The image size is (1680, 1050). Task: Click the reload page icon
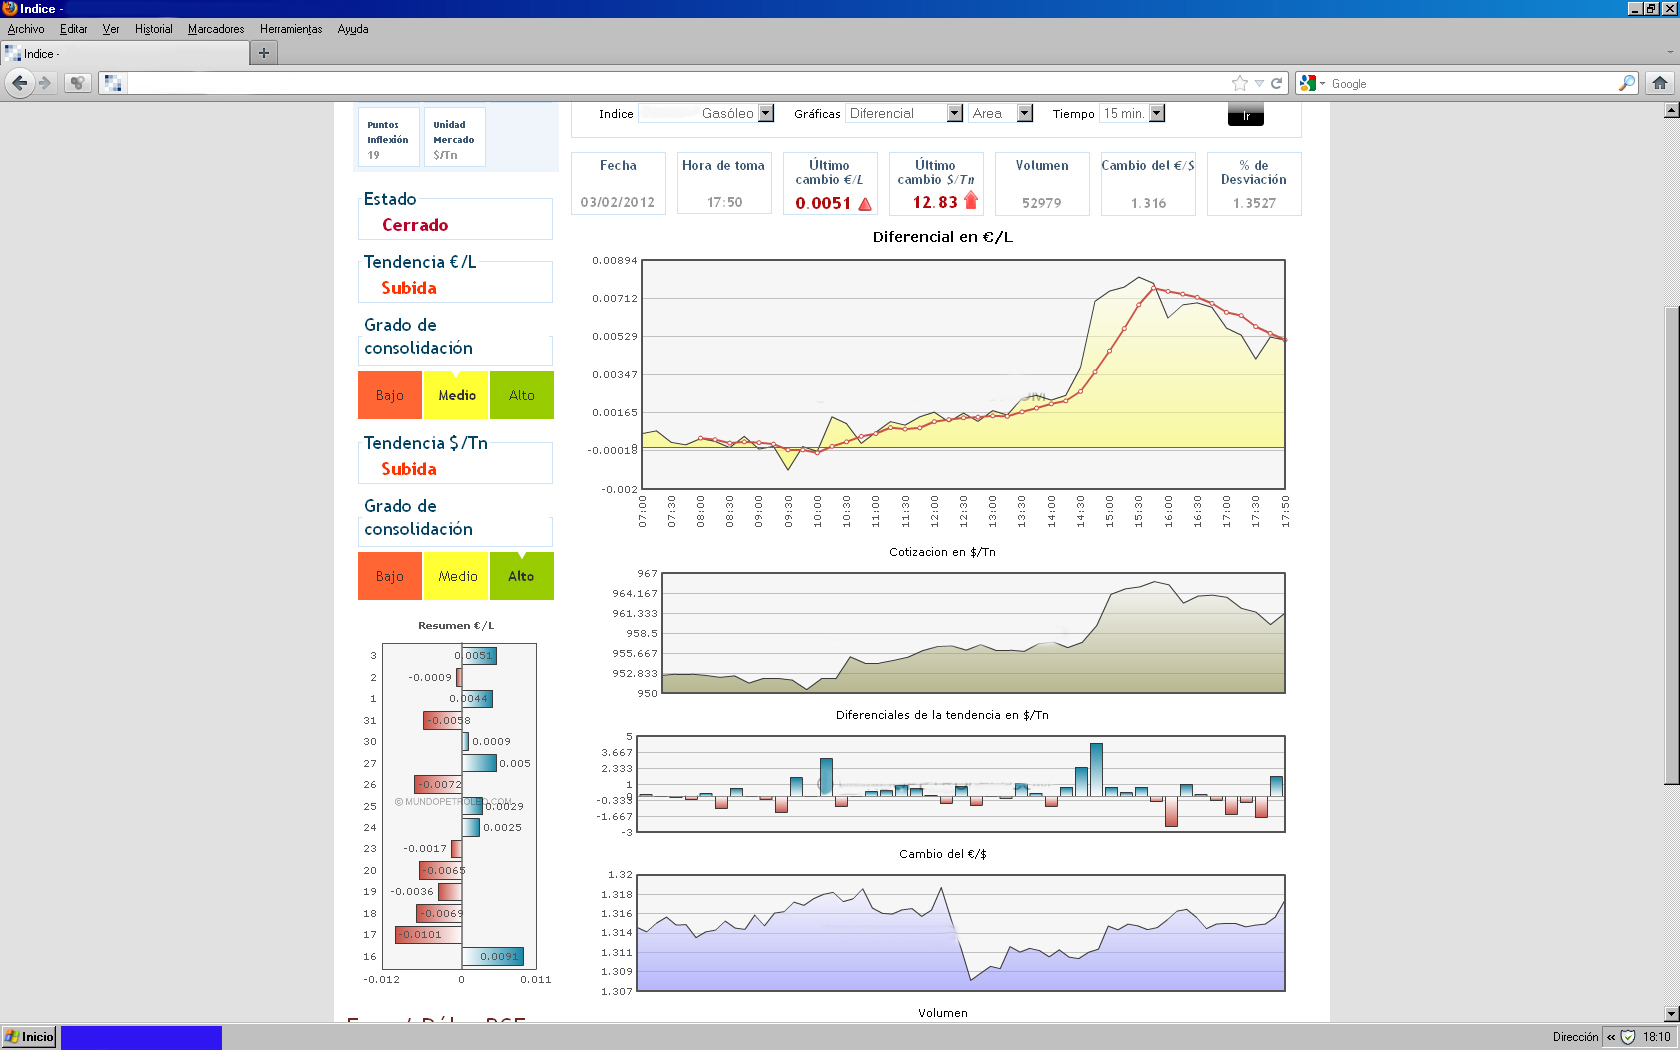1276,84
